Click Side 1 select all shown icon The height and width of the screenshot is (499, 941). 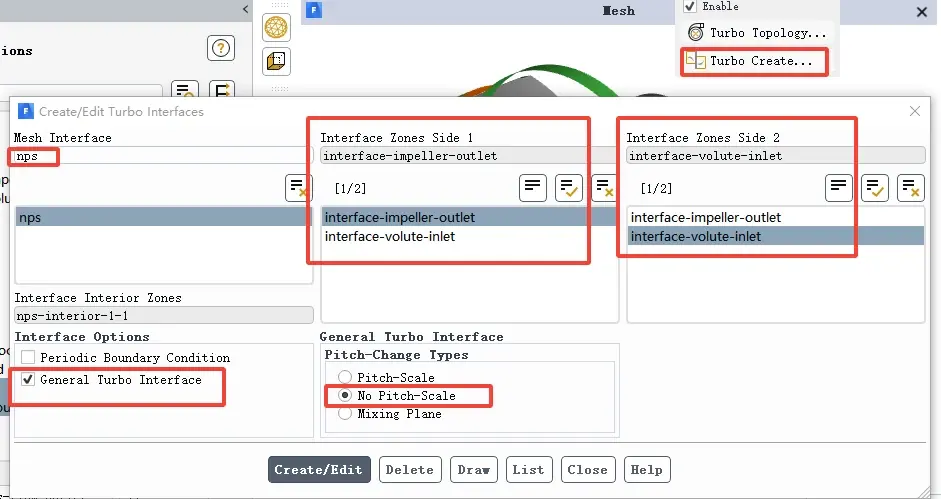click(568, 188)
